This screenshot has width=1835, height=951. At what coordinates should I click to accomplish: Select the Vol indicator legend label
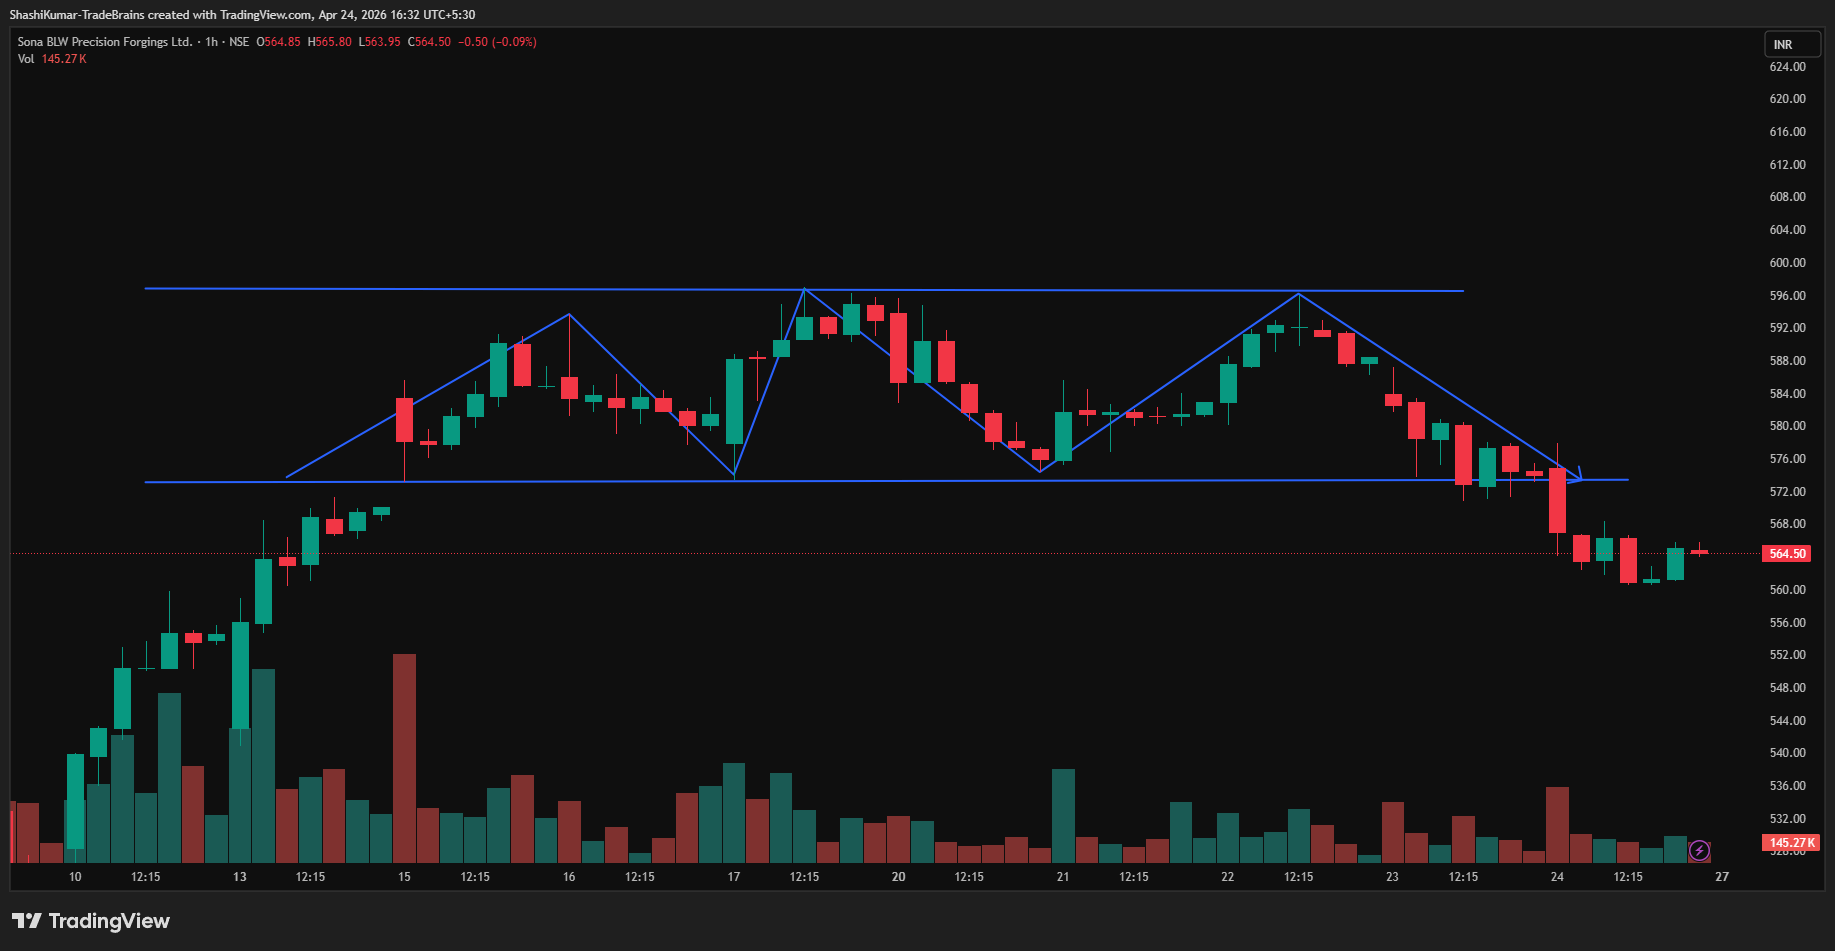coord(26,59)
